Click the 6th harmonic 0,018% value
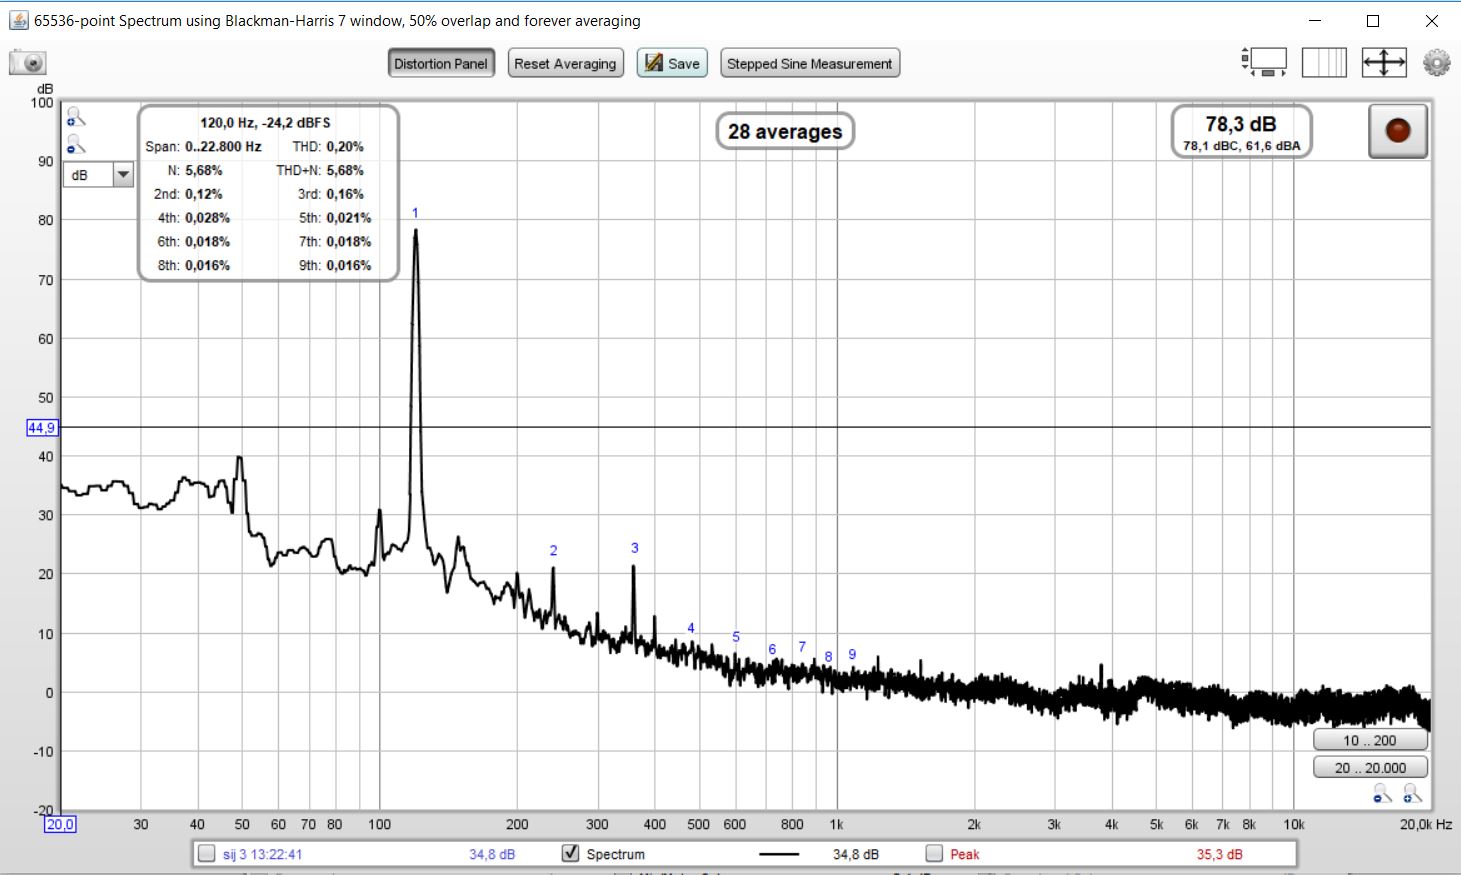The width and height of the screenshot is (1461, 875). tap(207, 242)
